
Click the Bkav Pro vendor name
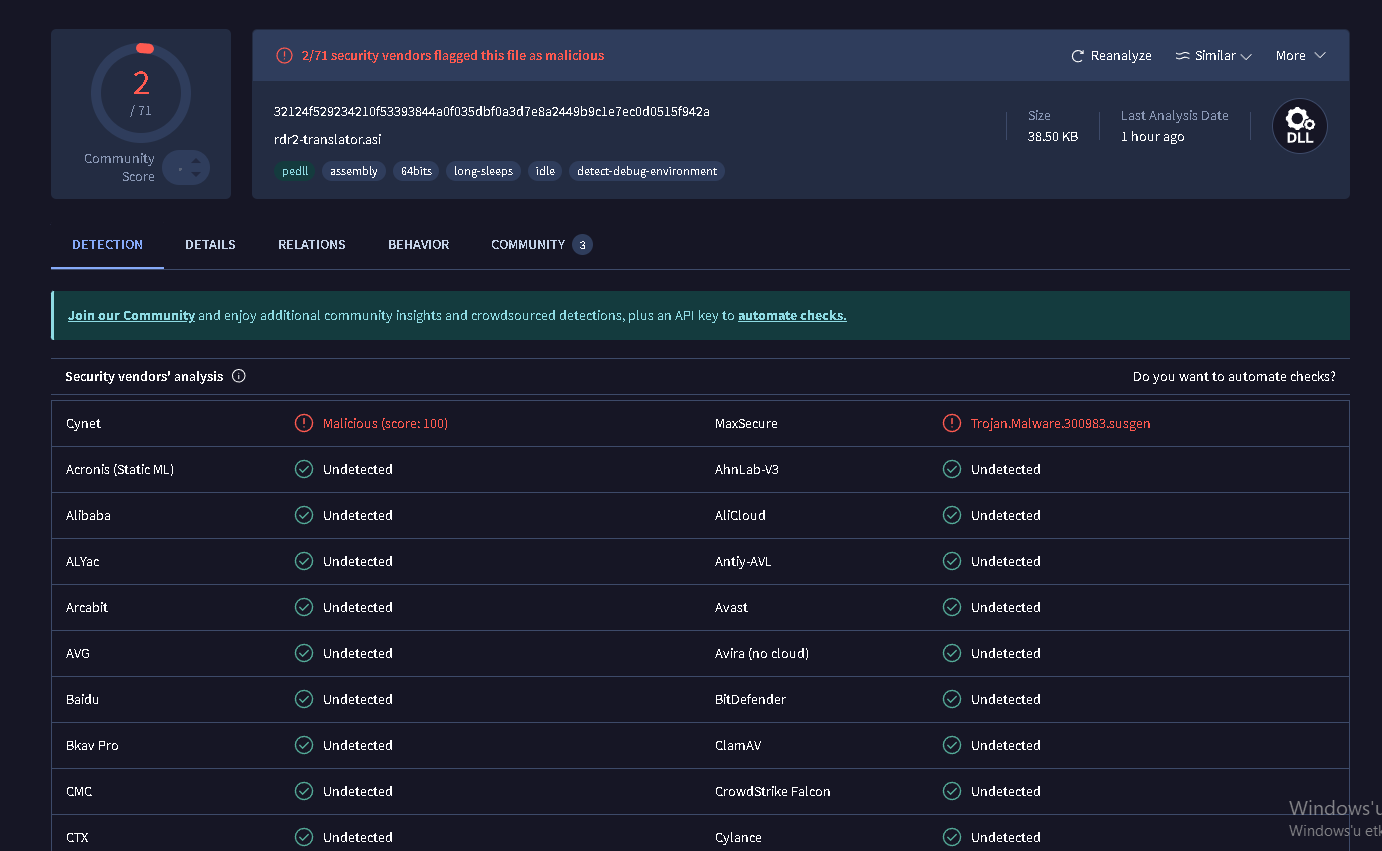(x=92, y=745)
